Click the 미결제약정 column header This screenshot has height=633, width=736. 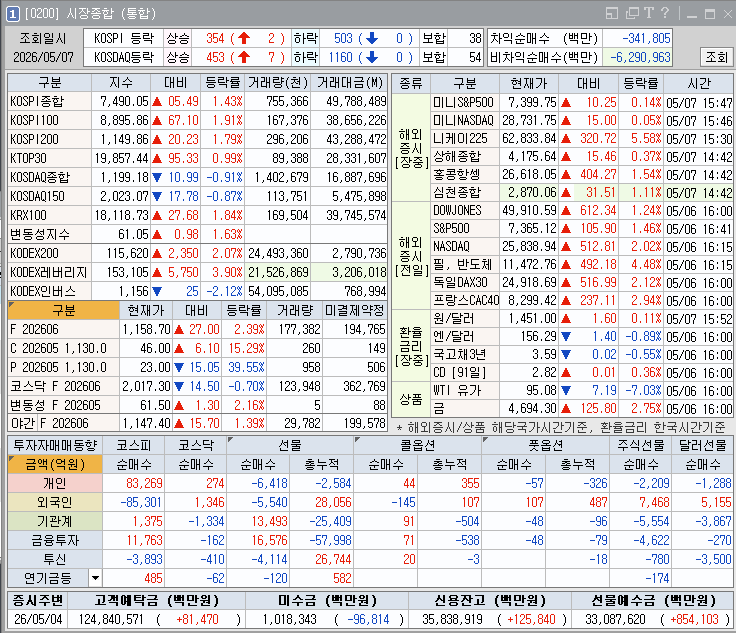pos(355,311)
